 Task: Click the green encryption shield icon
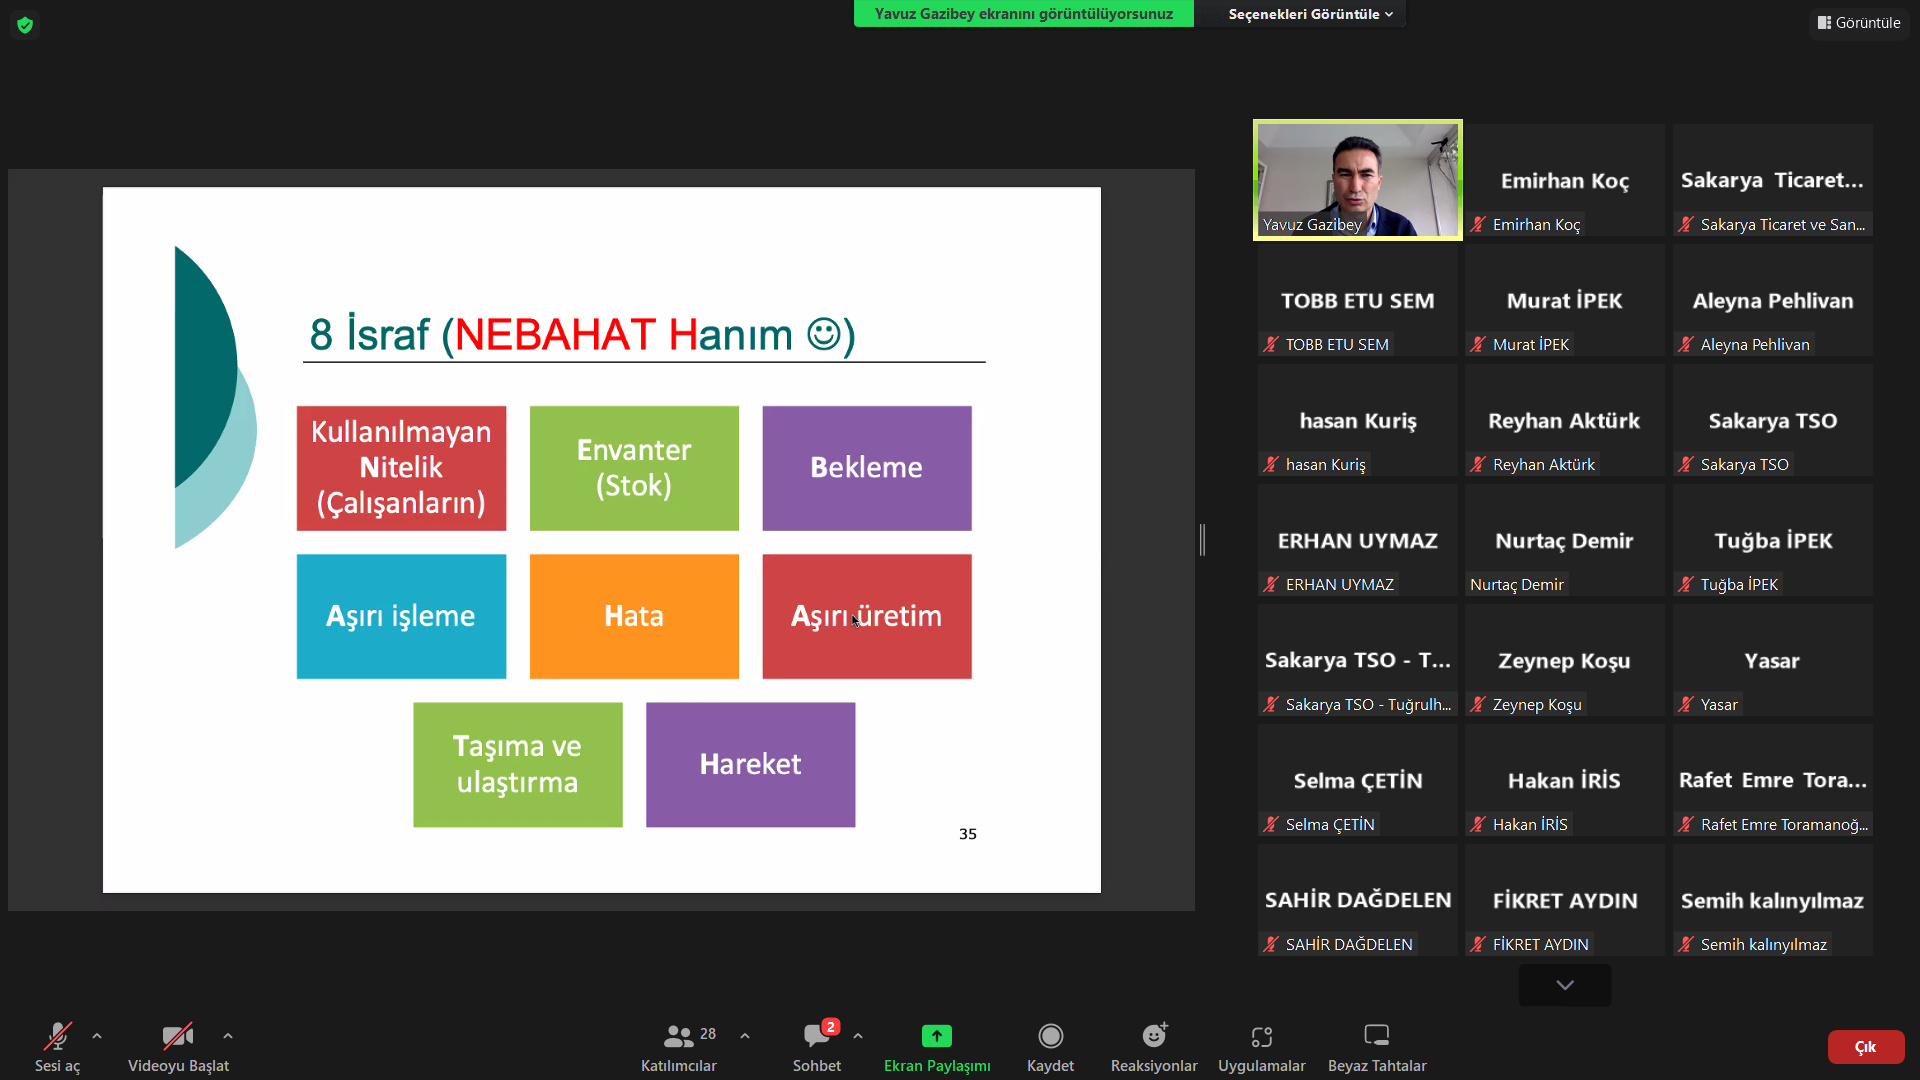pyautogui.click(x=25, y=25)
